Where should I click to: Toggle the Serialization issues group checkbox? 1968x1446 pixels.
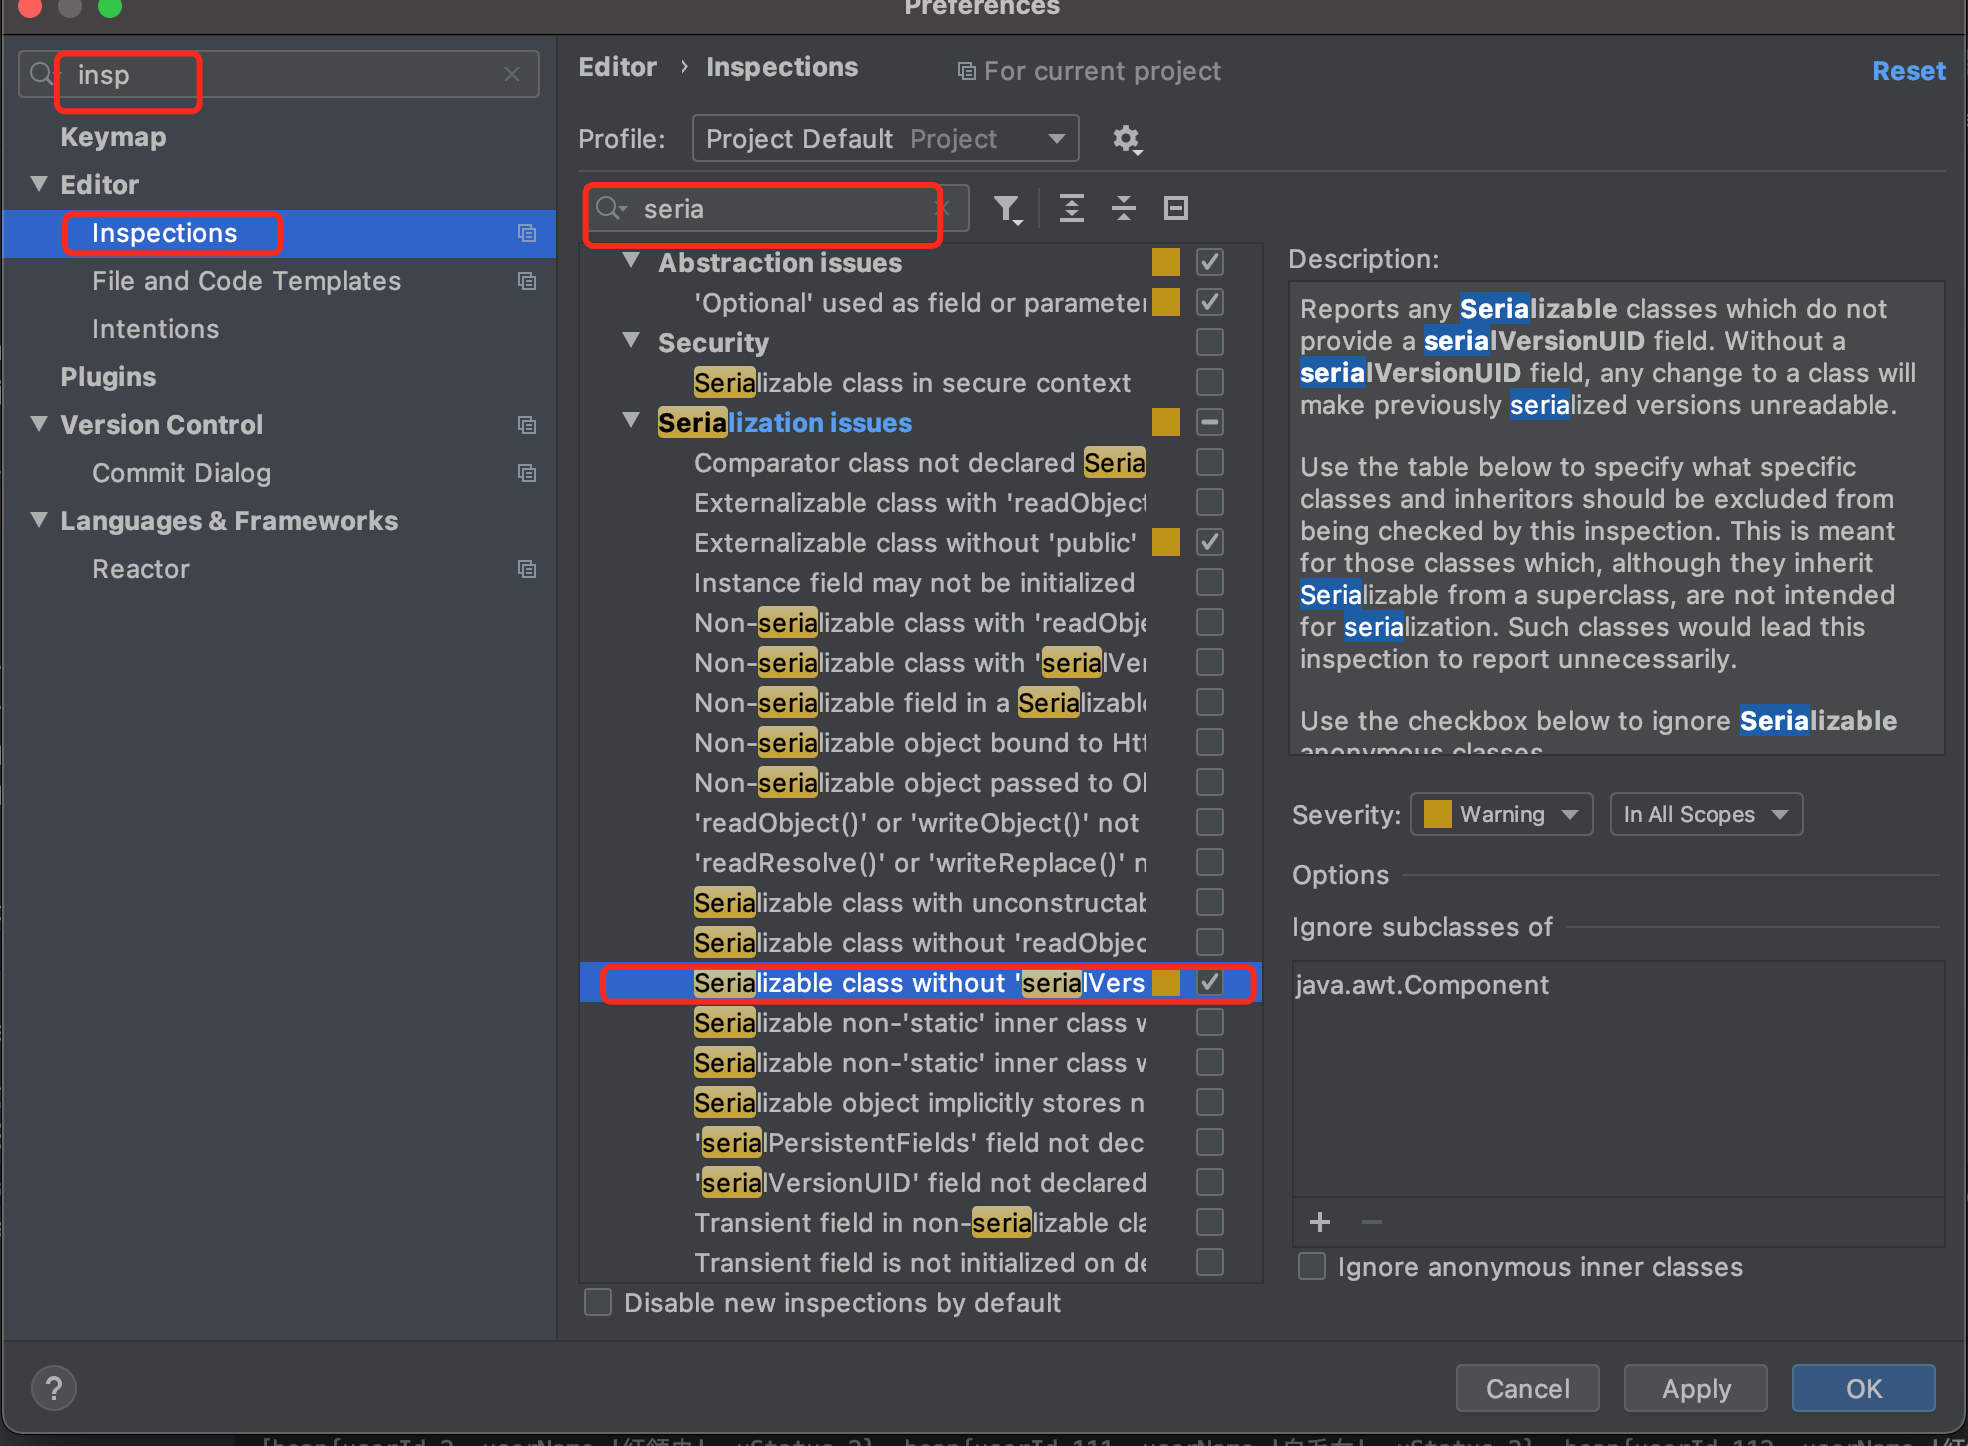(1210, 422)
